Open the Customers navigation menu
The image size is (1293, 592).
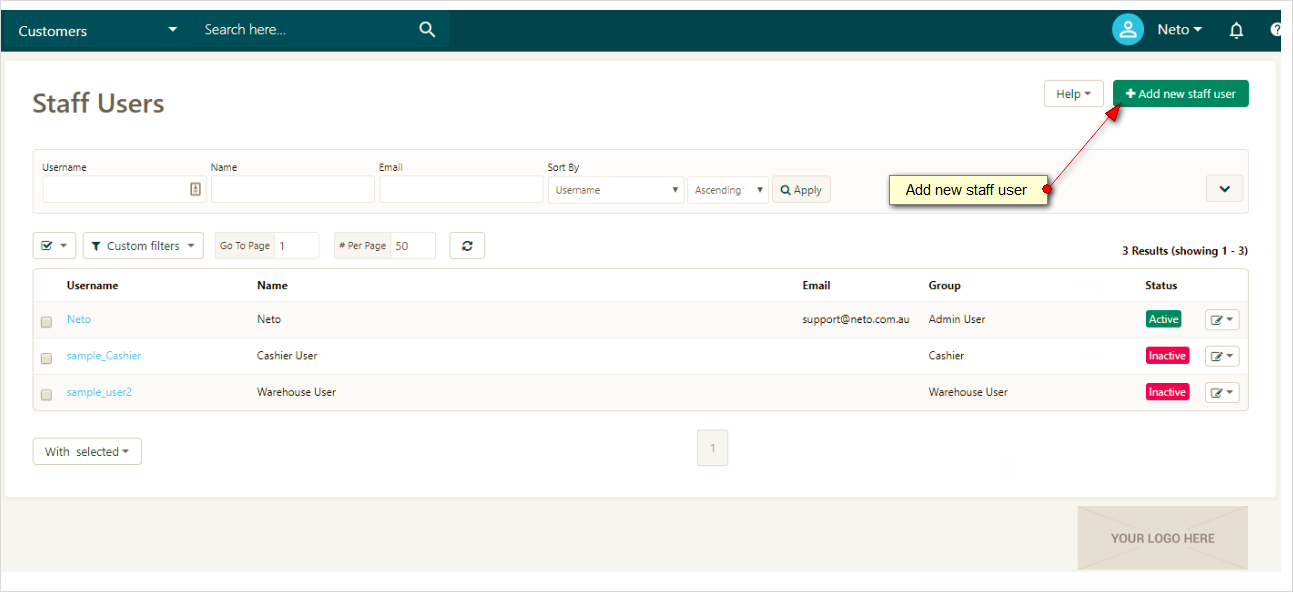point(97,31)
